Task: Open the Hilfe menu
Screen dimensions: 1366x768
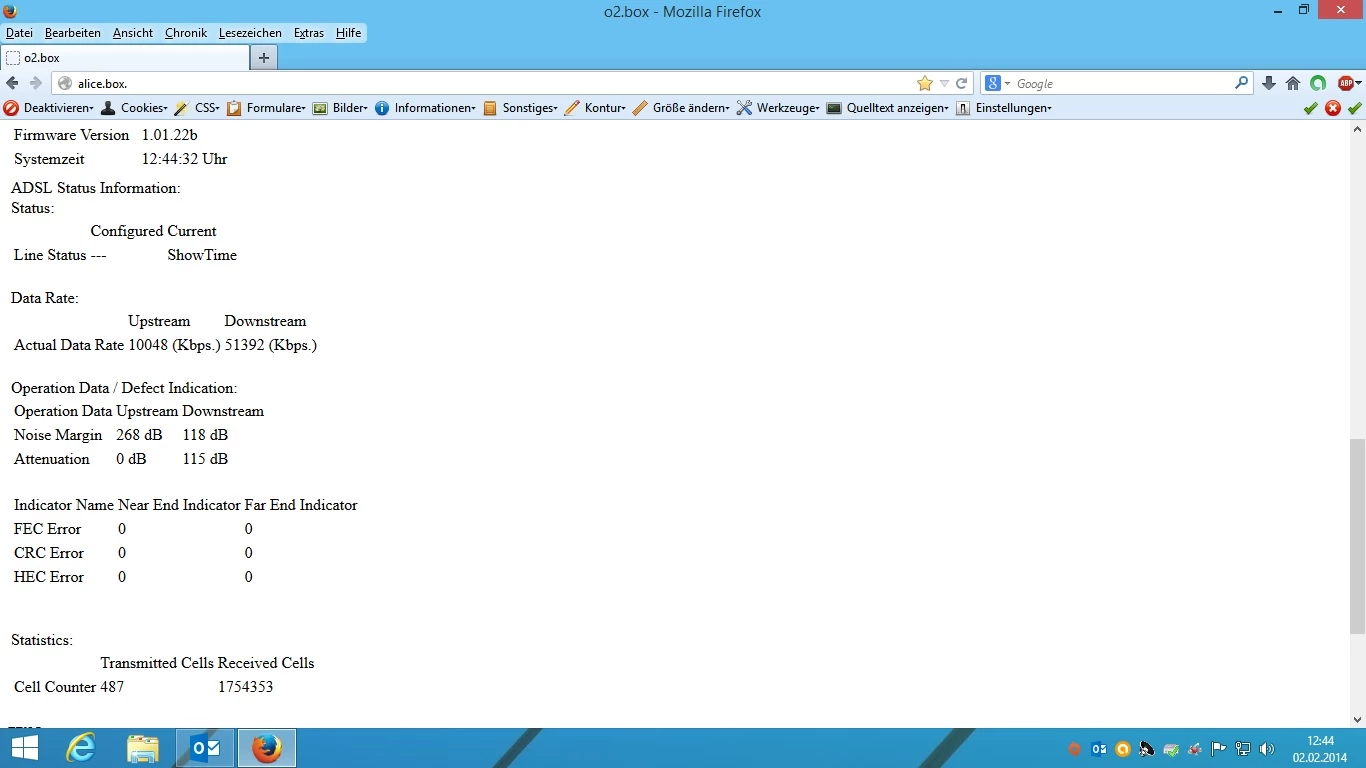Action: (349, 33)
